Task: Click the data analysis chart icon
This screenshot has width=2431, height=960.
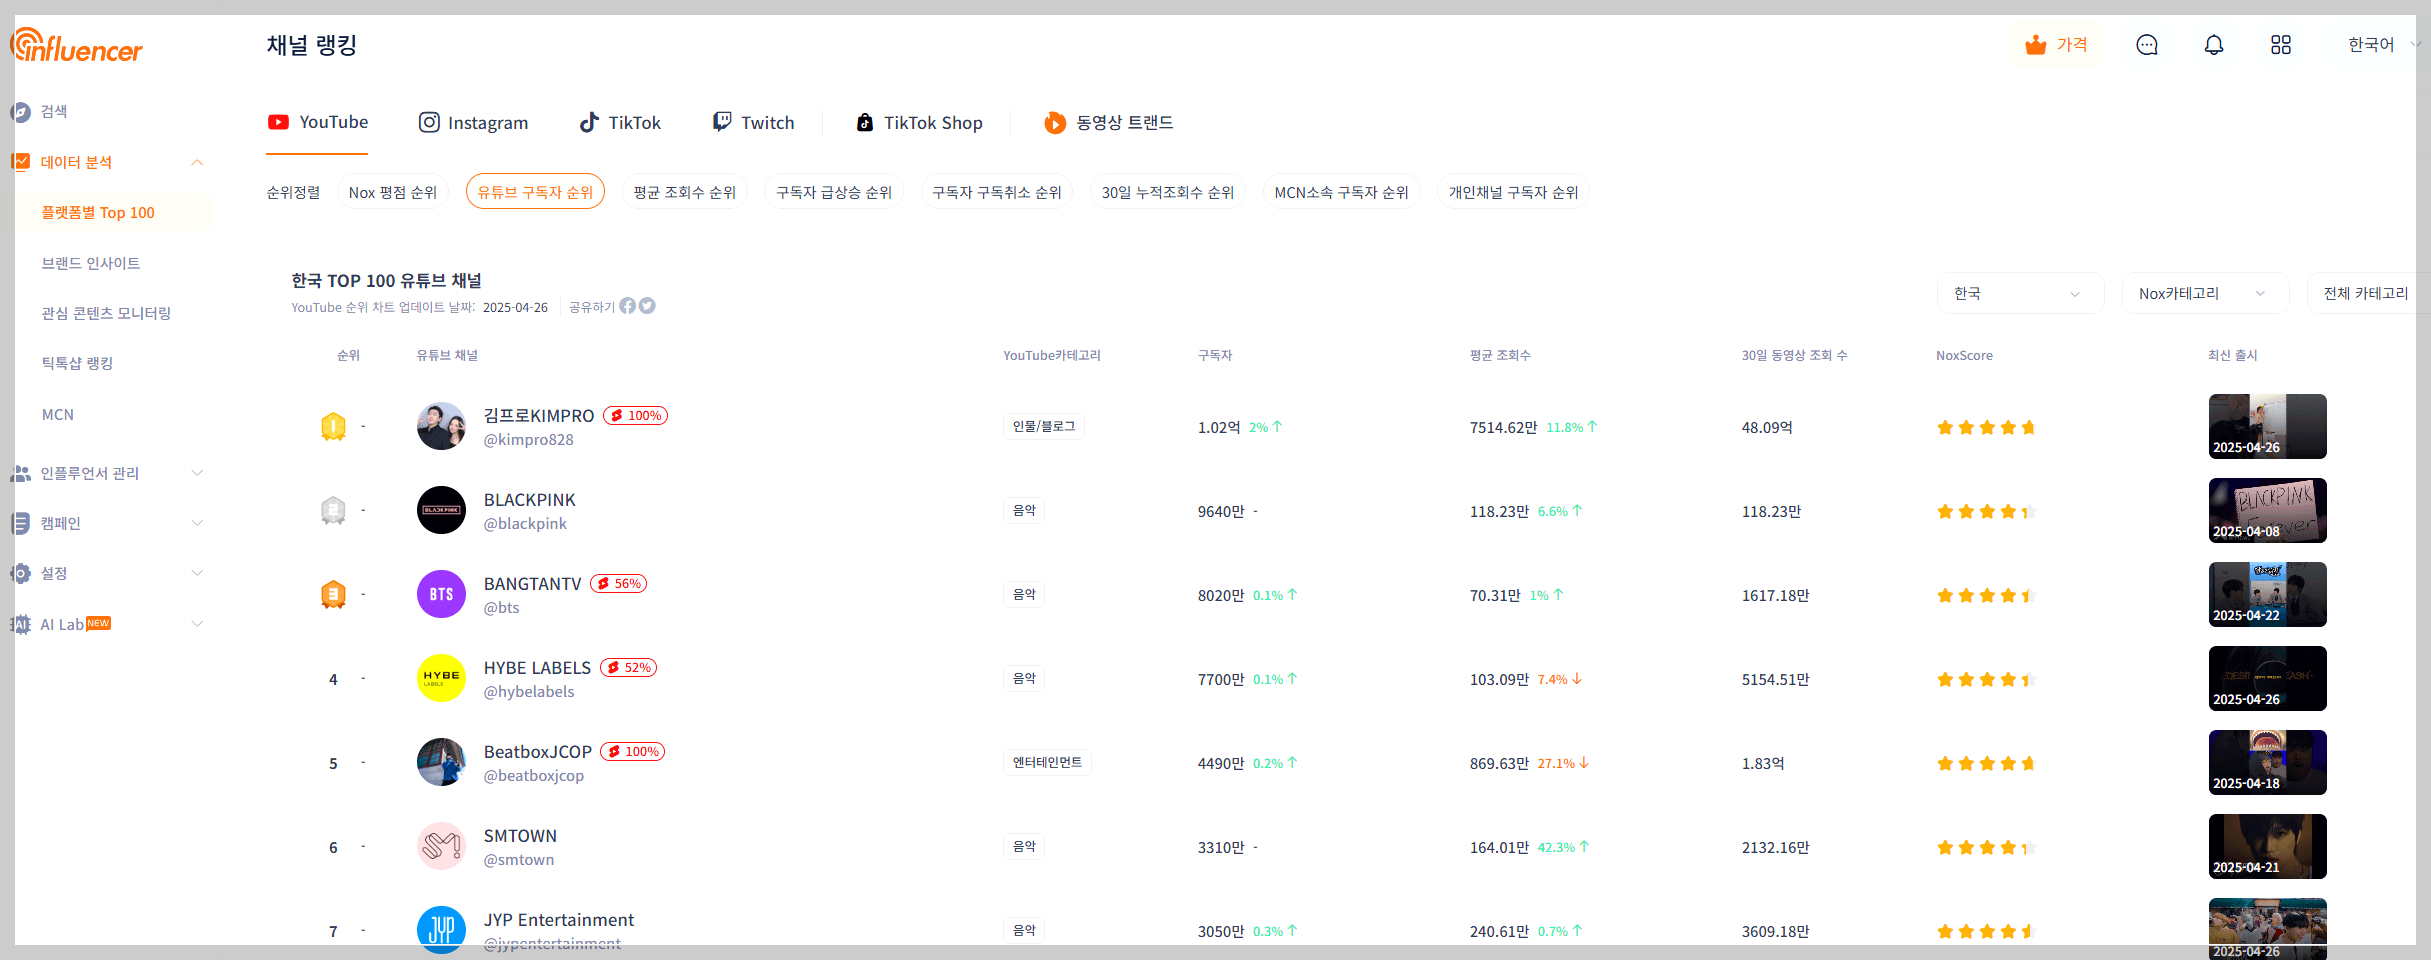Action: (x=20, y=162)
